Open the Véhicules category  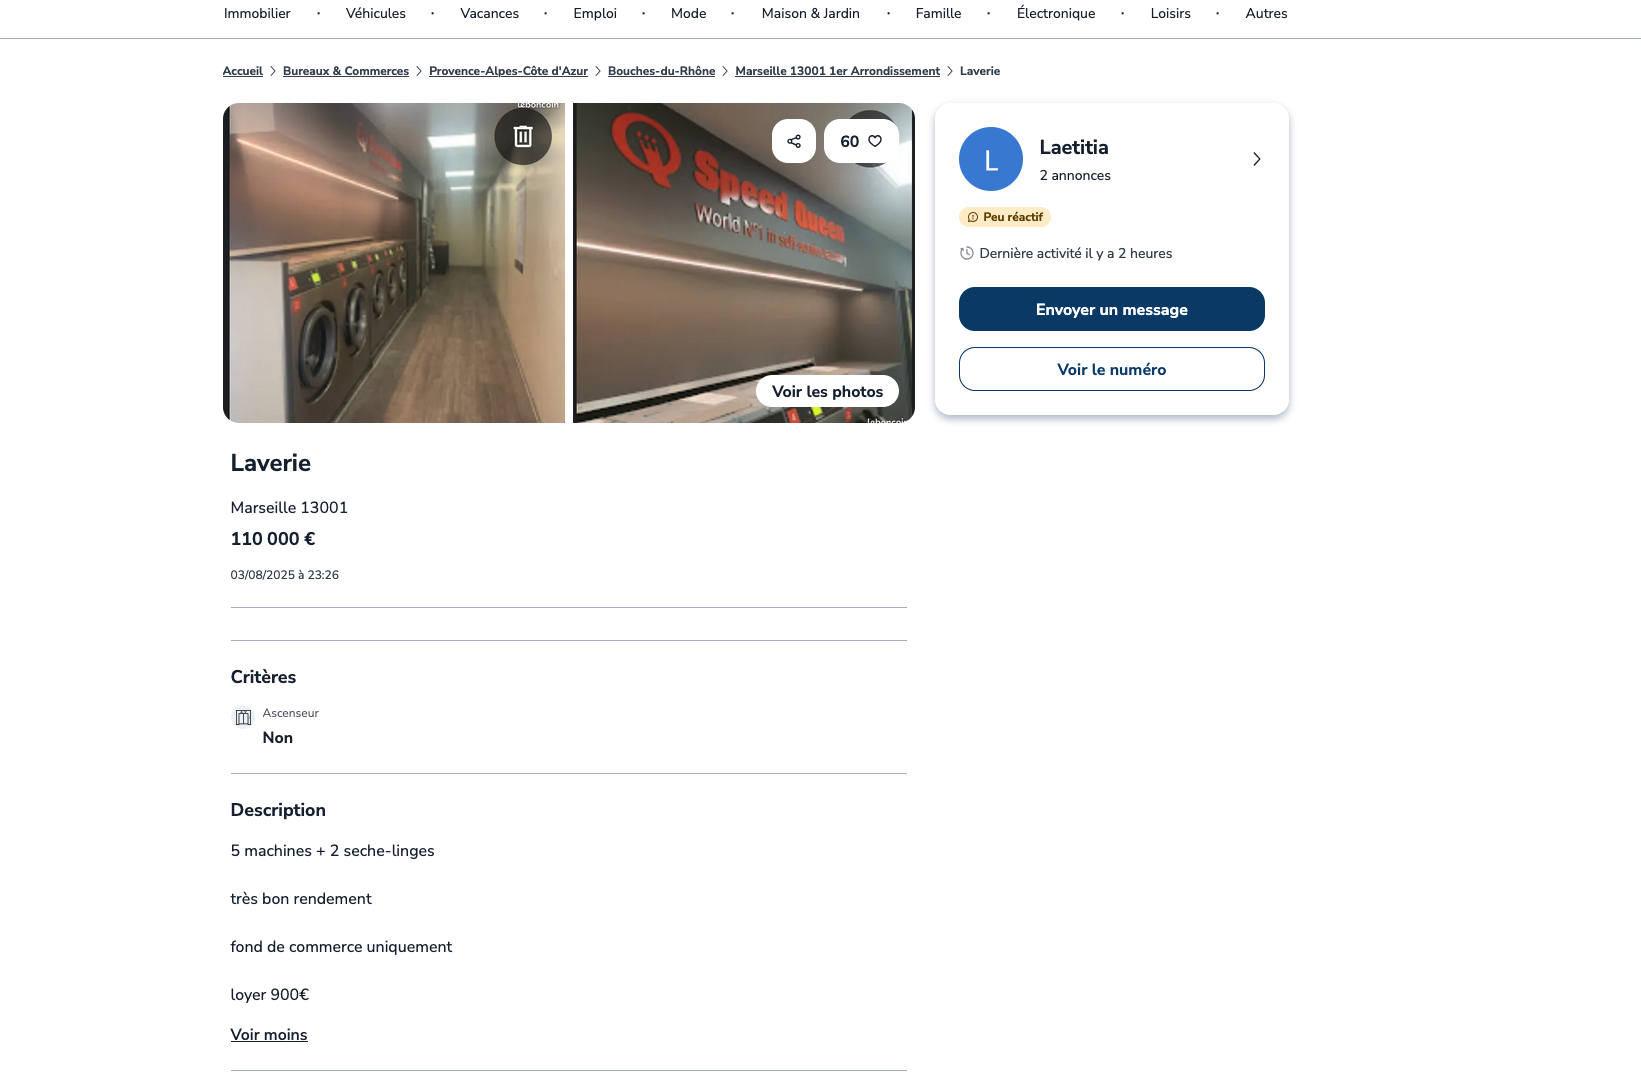pos(376,13)
